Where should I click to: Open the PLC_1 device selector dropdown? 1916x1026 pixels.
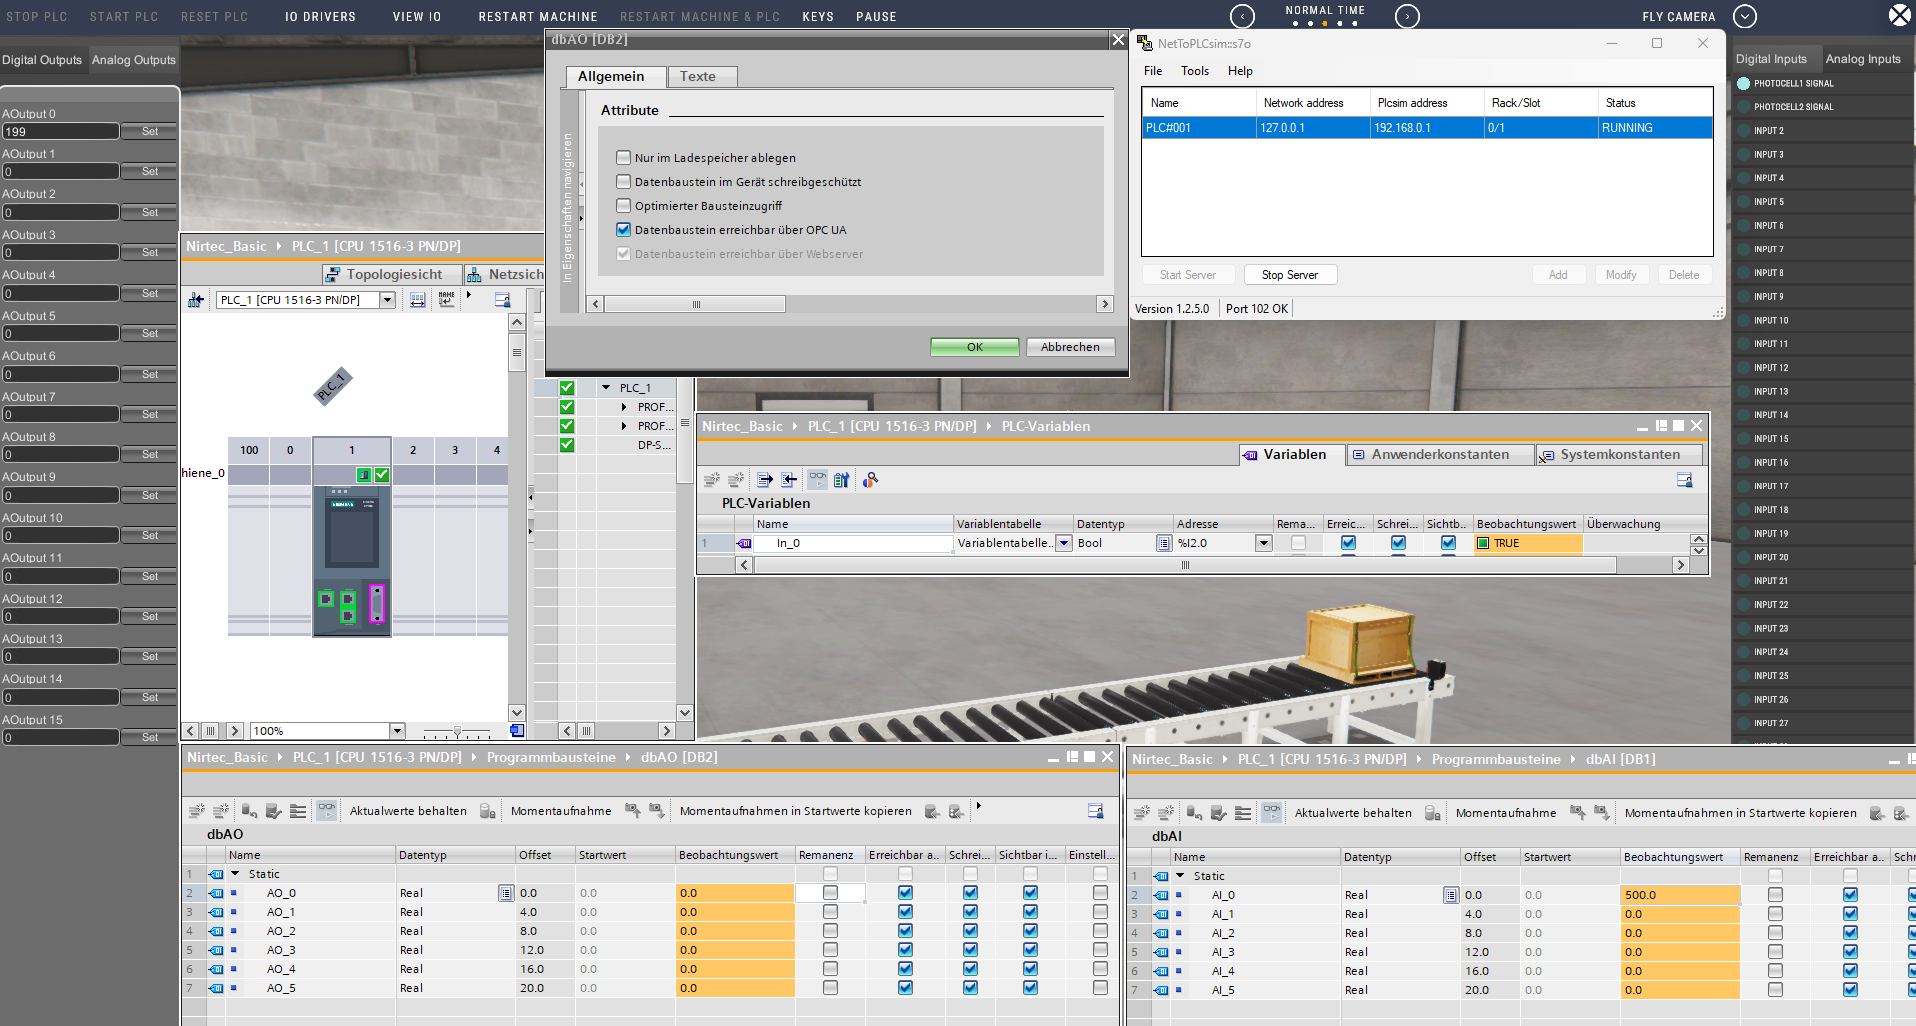[387, 300]
